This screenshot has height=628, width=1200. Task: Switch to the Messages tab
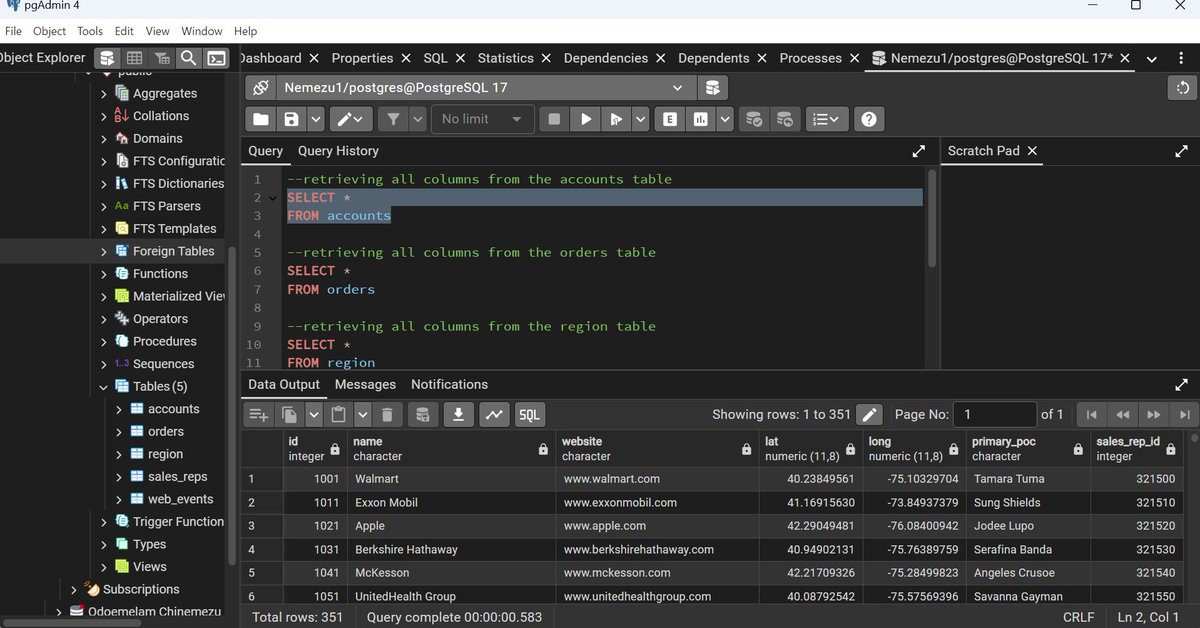[x=365, y=384]
